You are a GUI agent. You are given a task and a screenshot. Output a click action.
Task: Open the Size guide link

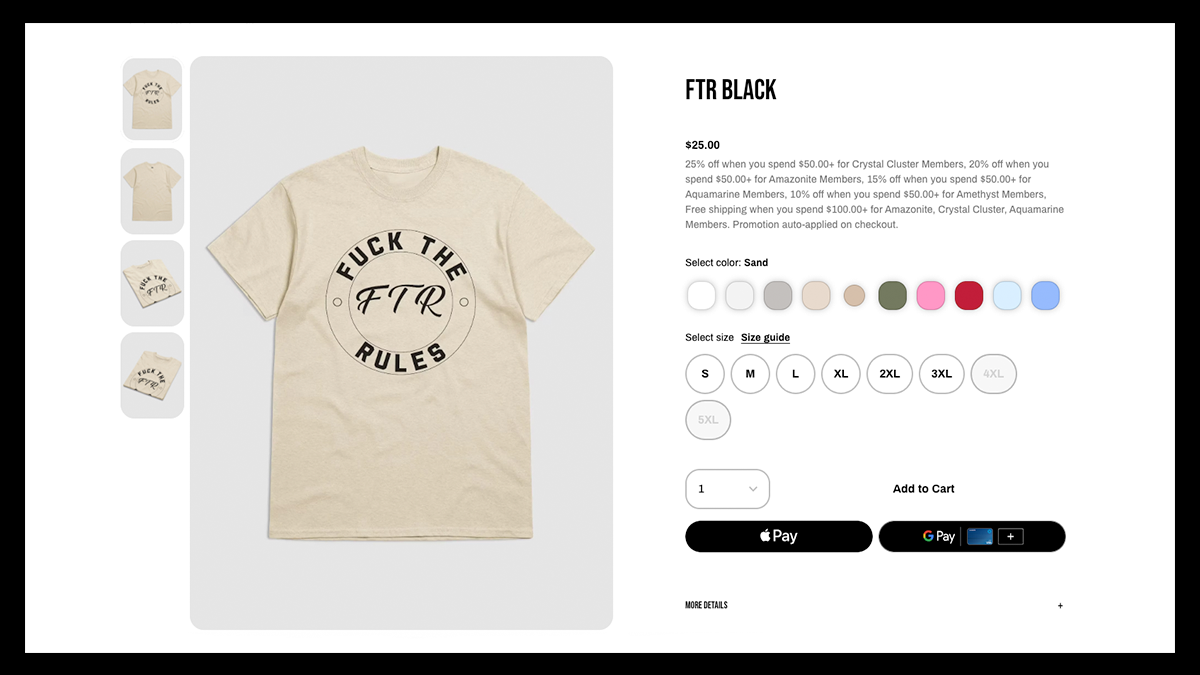[765, 338]
